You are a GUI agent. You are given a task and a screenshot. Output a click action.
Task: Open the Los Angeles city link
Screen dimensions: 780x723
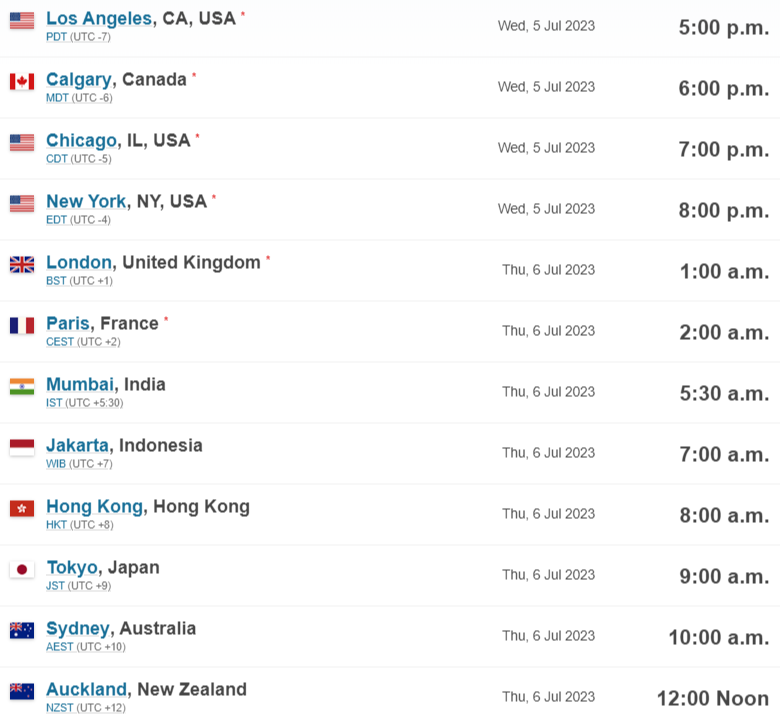click(x=99, y=18)
